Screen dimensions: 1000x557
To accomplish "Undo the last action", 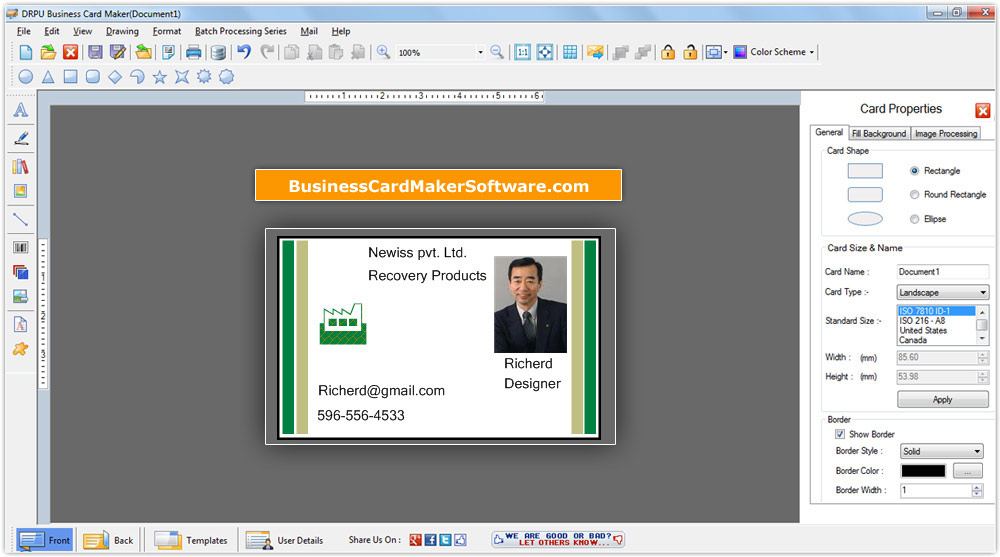I will (x=244, y=52).
